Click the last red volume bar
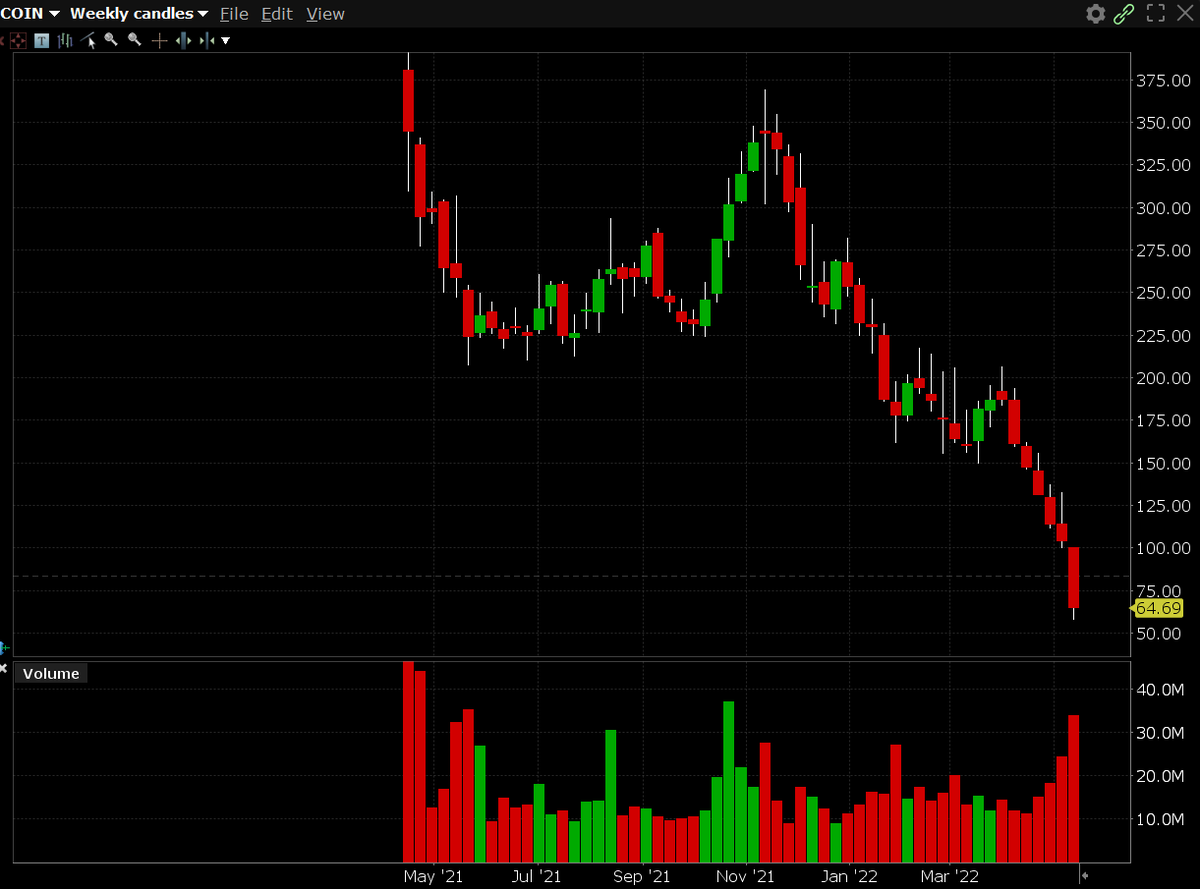The width and height of the screenshot is (1200, 889). [1074, 789]
